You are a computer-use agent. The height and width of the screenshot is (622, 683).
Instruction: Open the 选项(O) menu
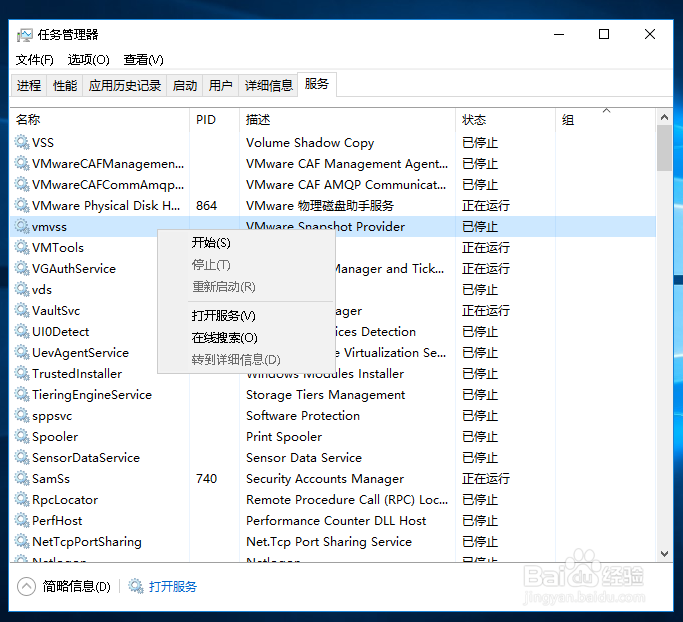click(88, 60)
